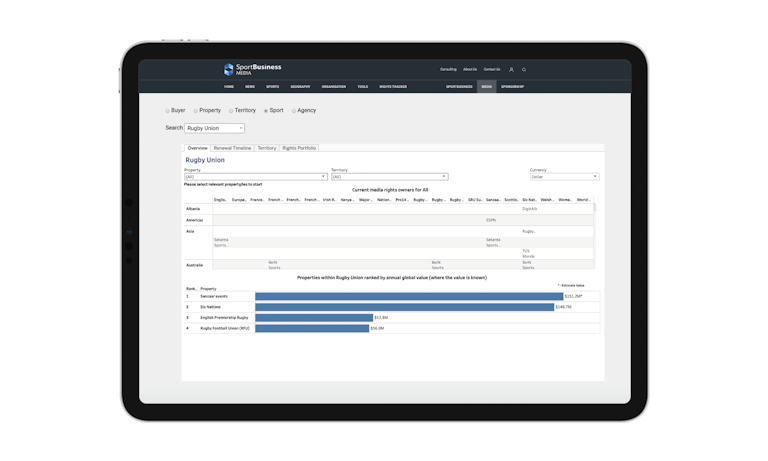Open the Territory filter dropdown

point(389,176)
